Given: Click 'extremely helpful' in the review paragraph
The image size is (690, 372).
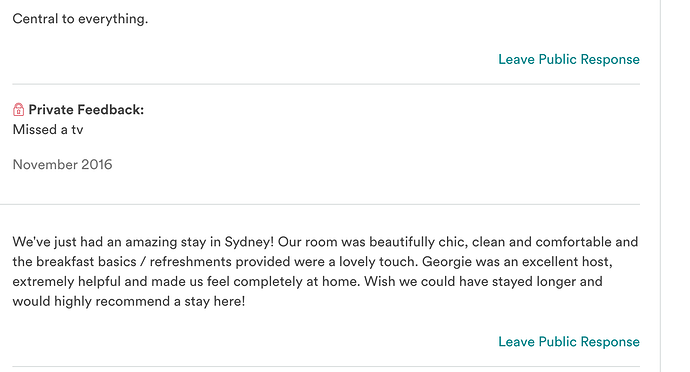Looking at the screenshot, I should pos(66,282).
